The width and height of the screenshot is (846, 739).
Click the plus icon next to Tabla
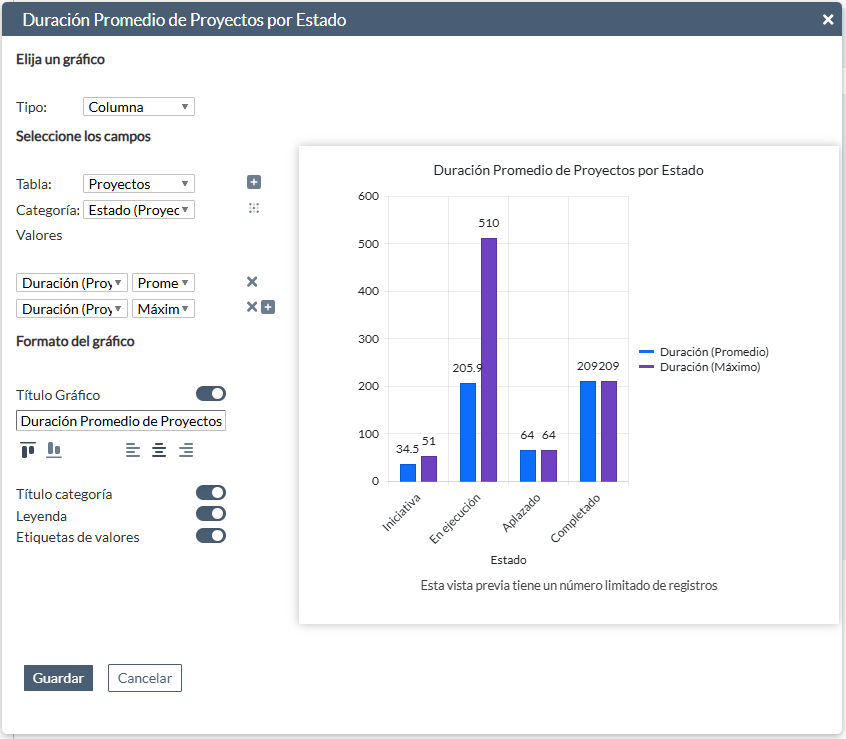point(254,182)
